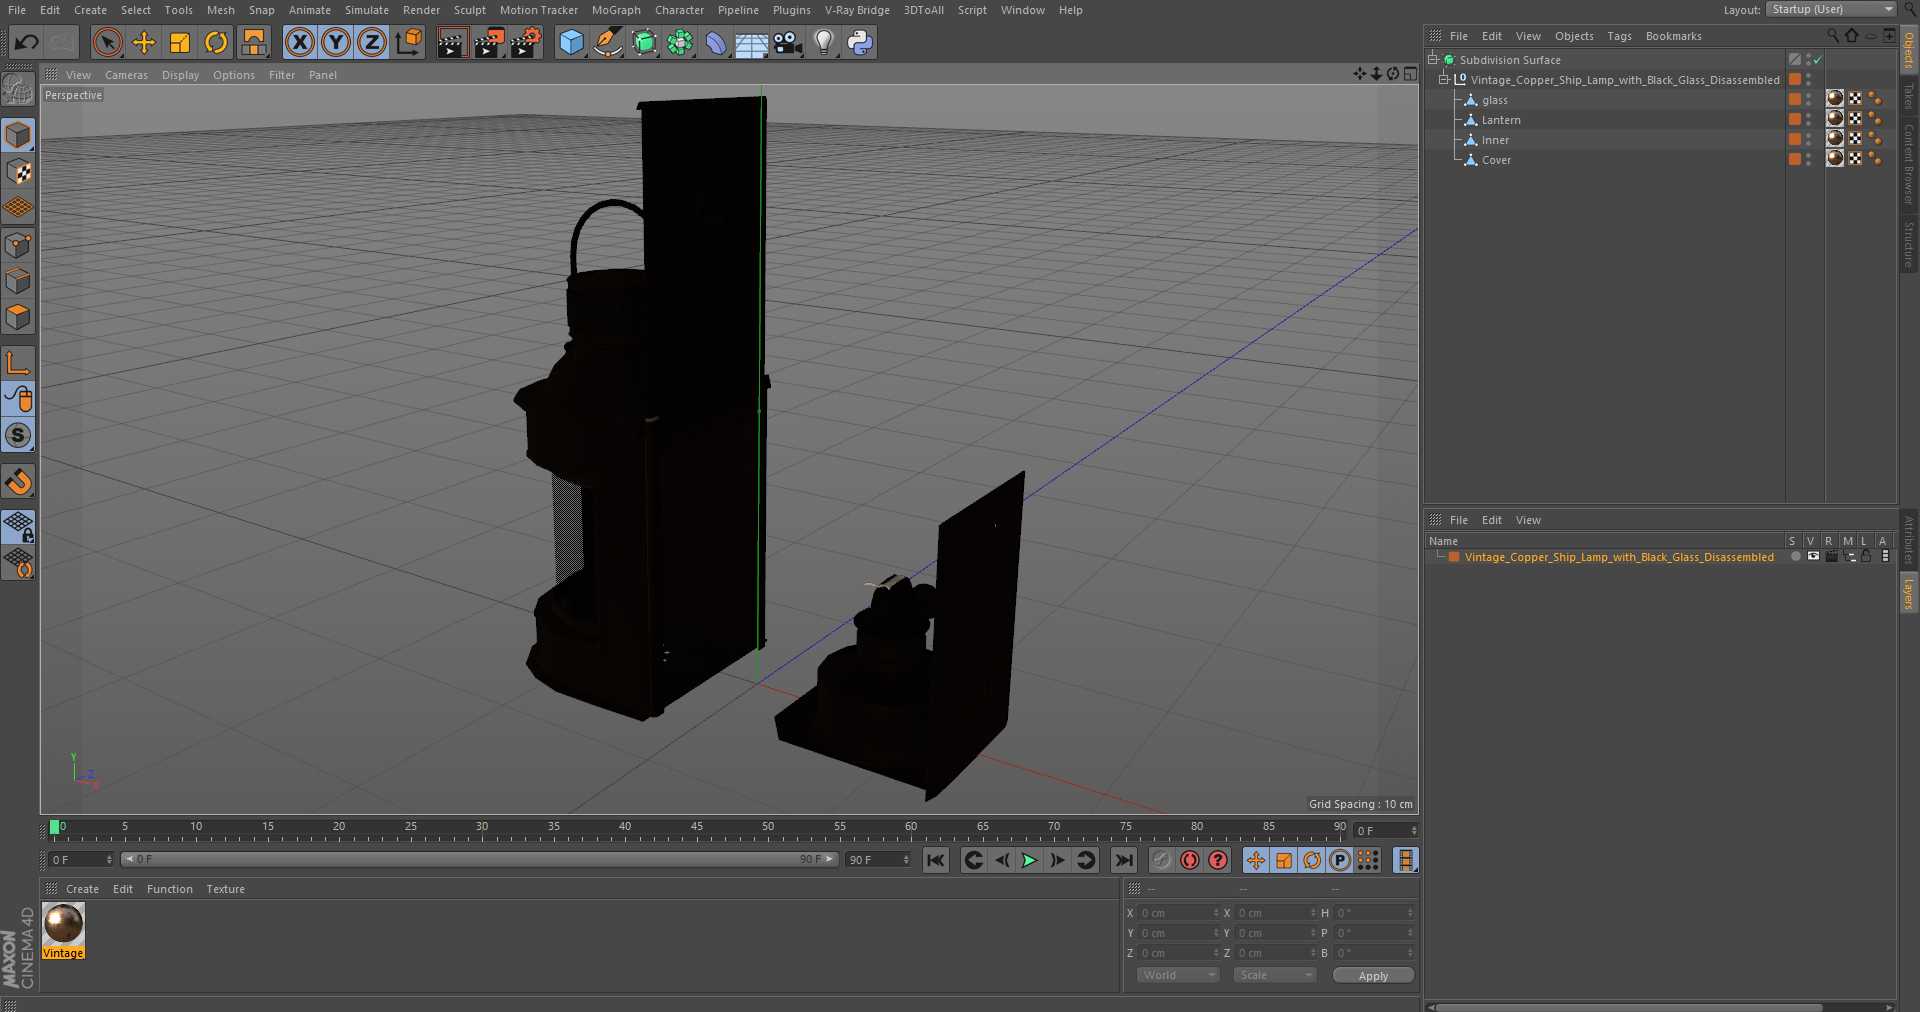Open the Object Manager Tags menu
Image resolution: width=1920 pixels, height=1012 pixels.
1619,36
